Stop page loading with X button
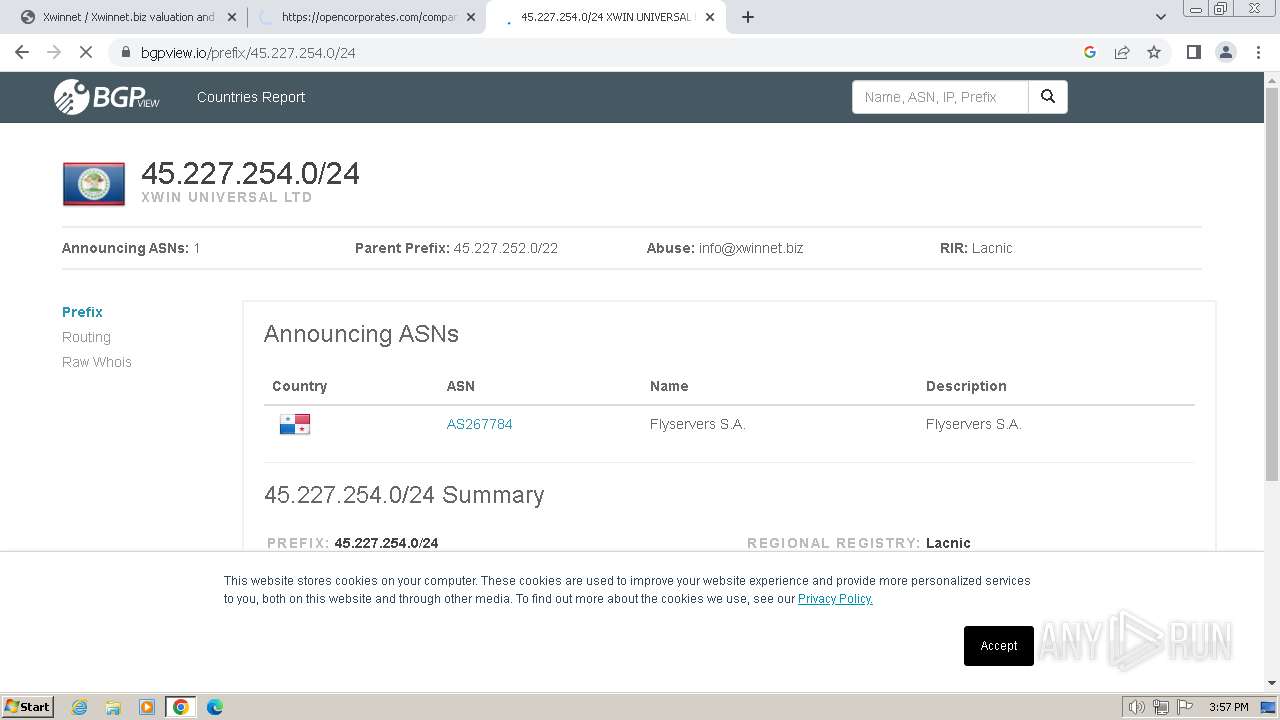The width and height of the screenshot is (1280, 720). 86,52
